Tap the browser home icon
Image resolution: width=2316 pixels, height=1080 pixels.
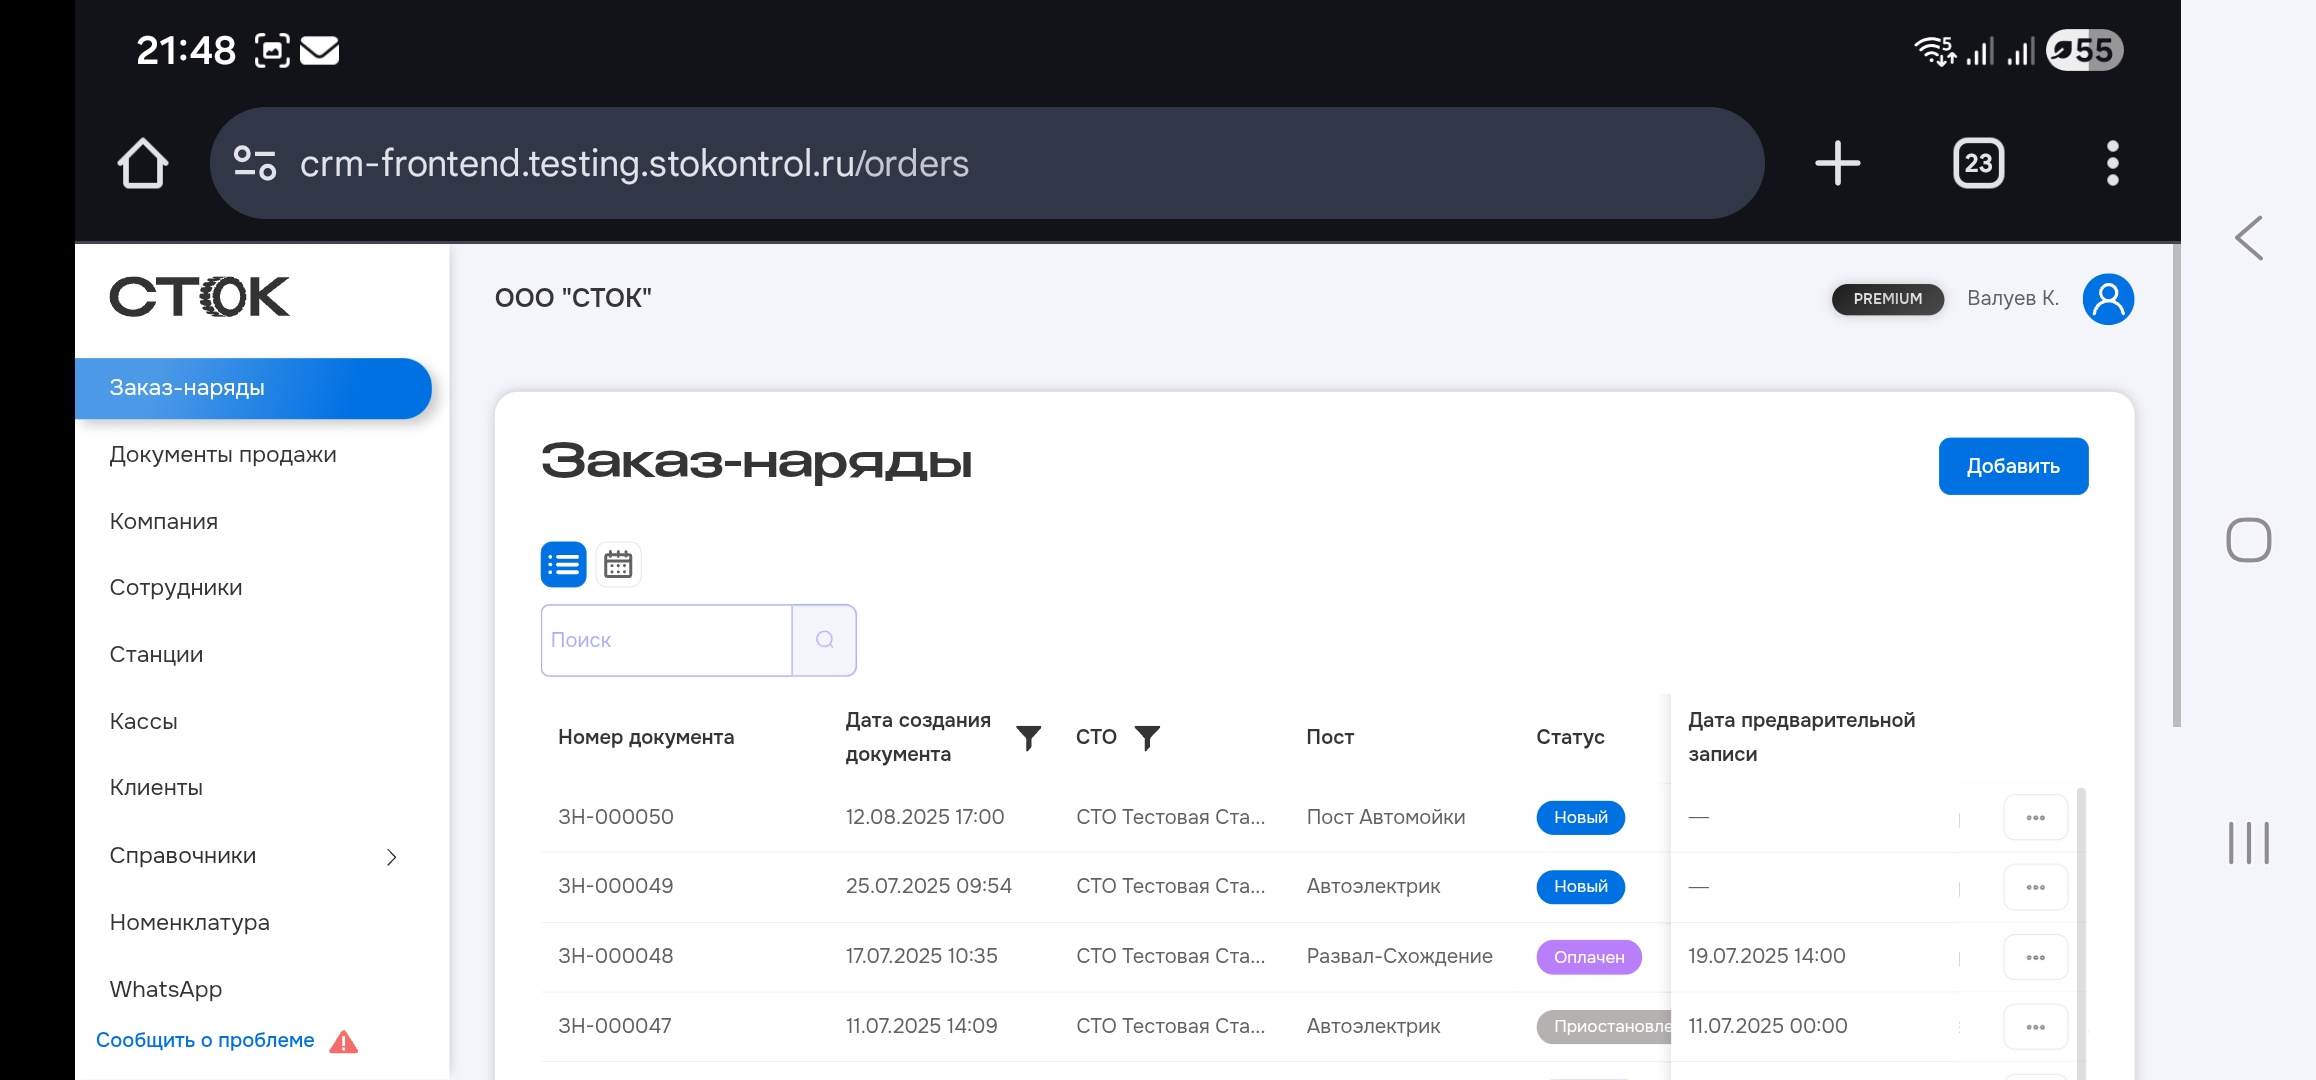coord(142,163)
